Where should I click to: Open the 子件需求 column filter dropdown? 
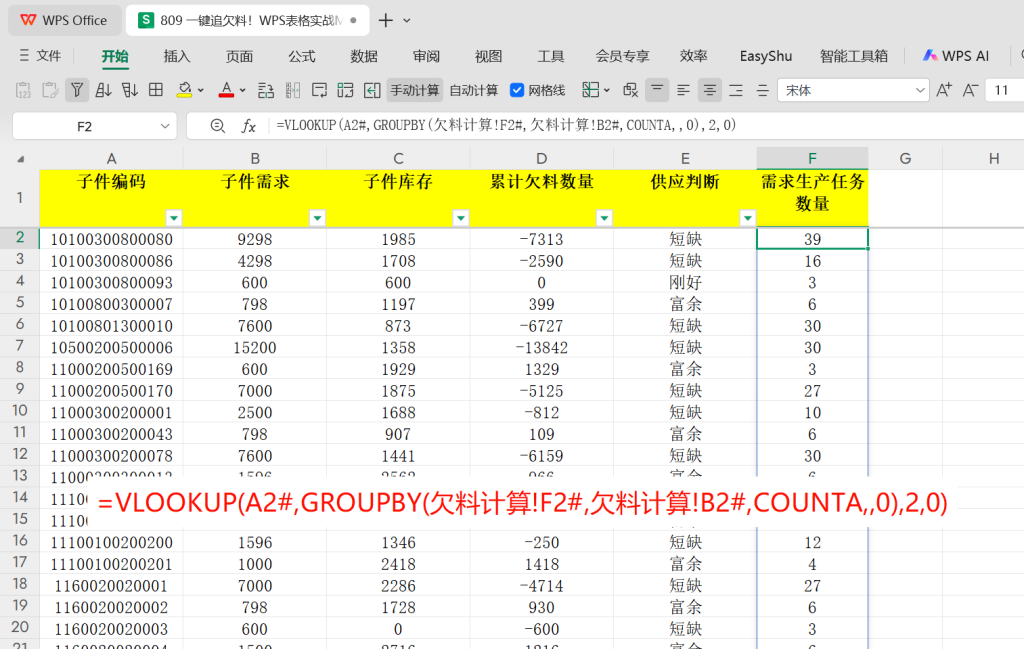(317, 217)
